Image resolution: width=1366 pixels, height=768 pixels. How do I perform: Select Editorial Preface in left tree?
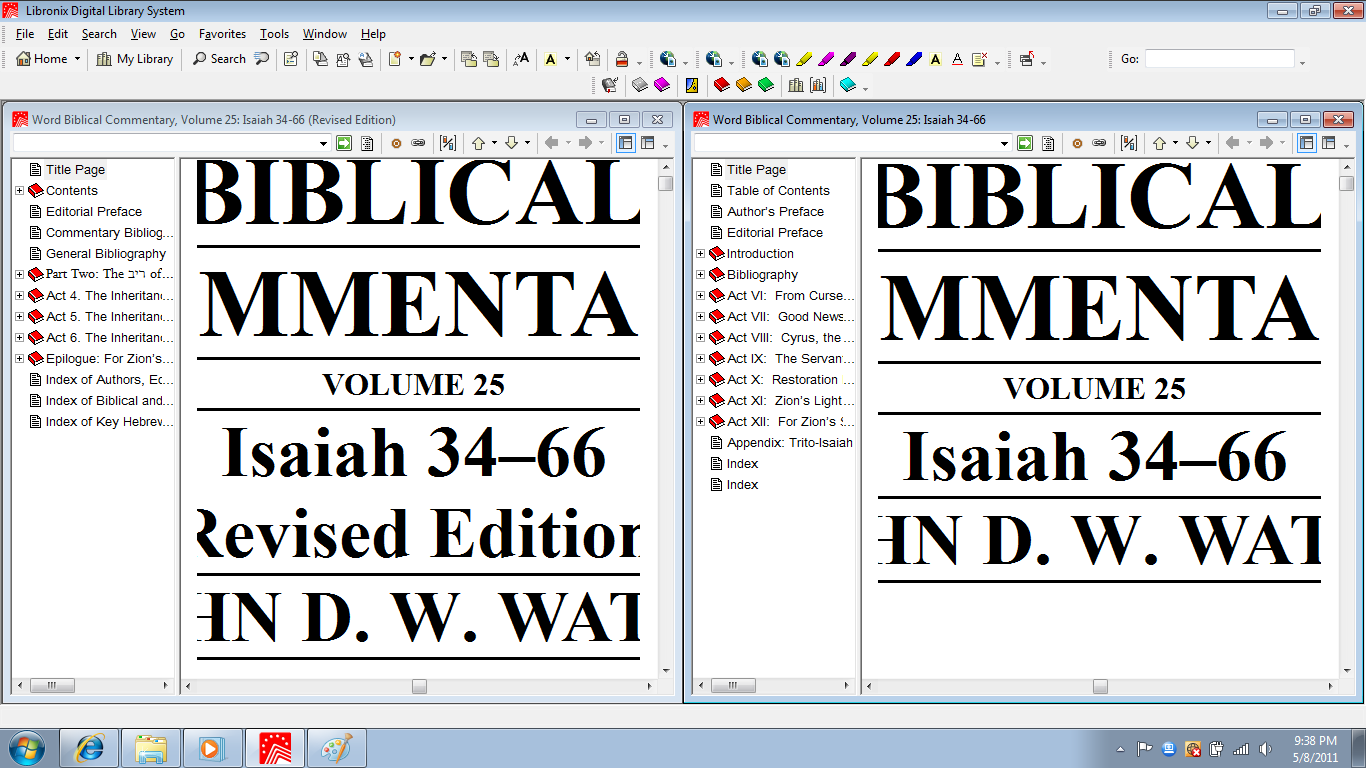click(94, 211)
